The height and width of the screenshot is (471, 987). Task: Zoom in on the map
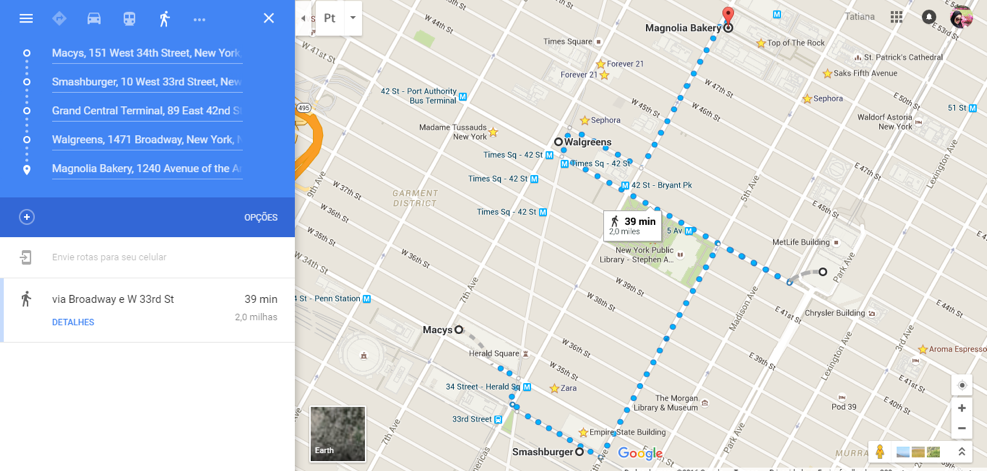961,408
